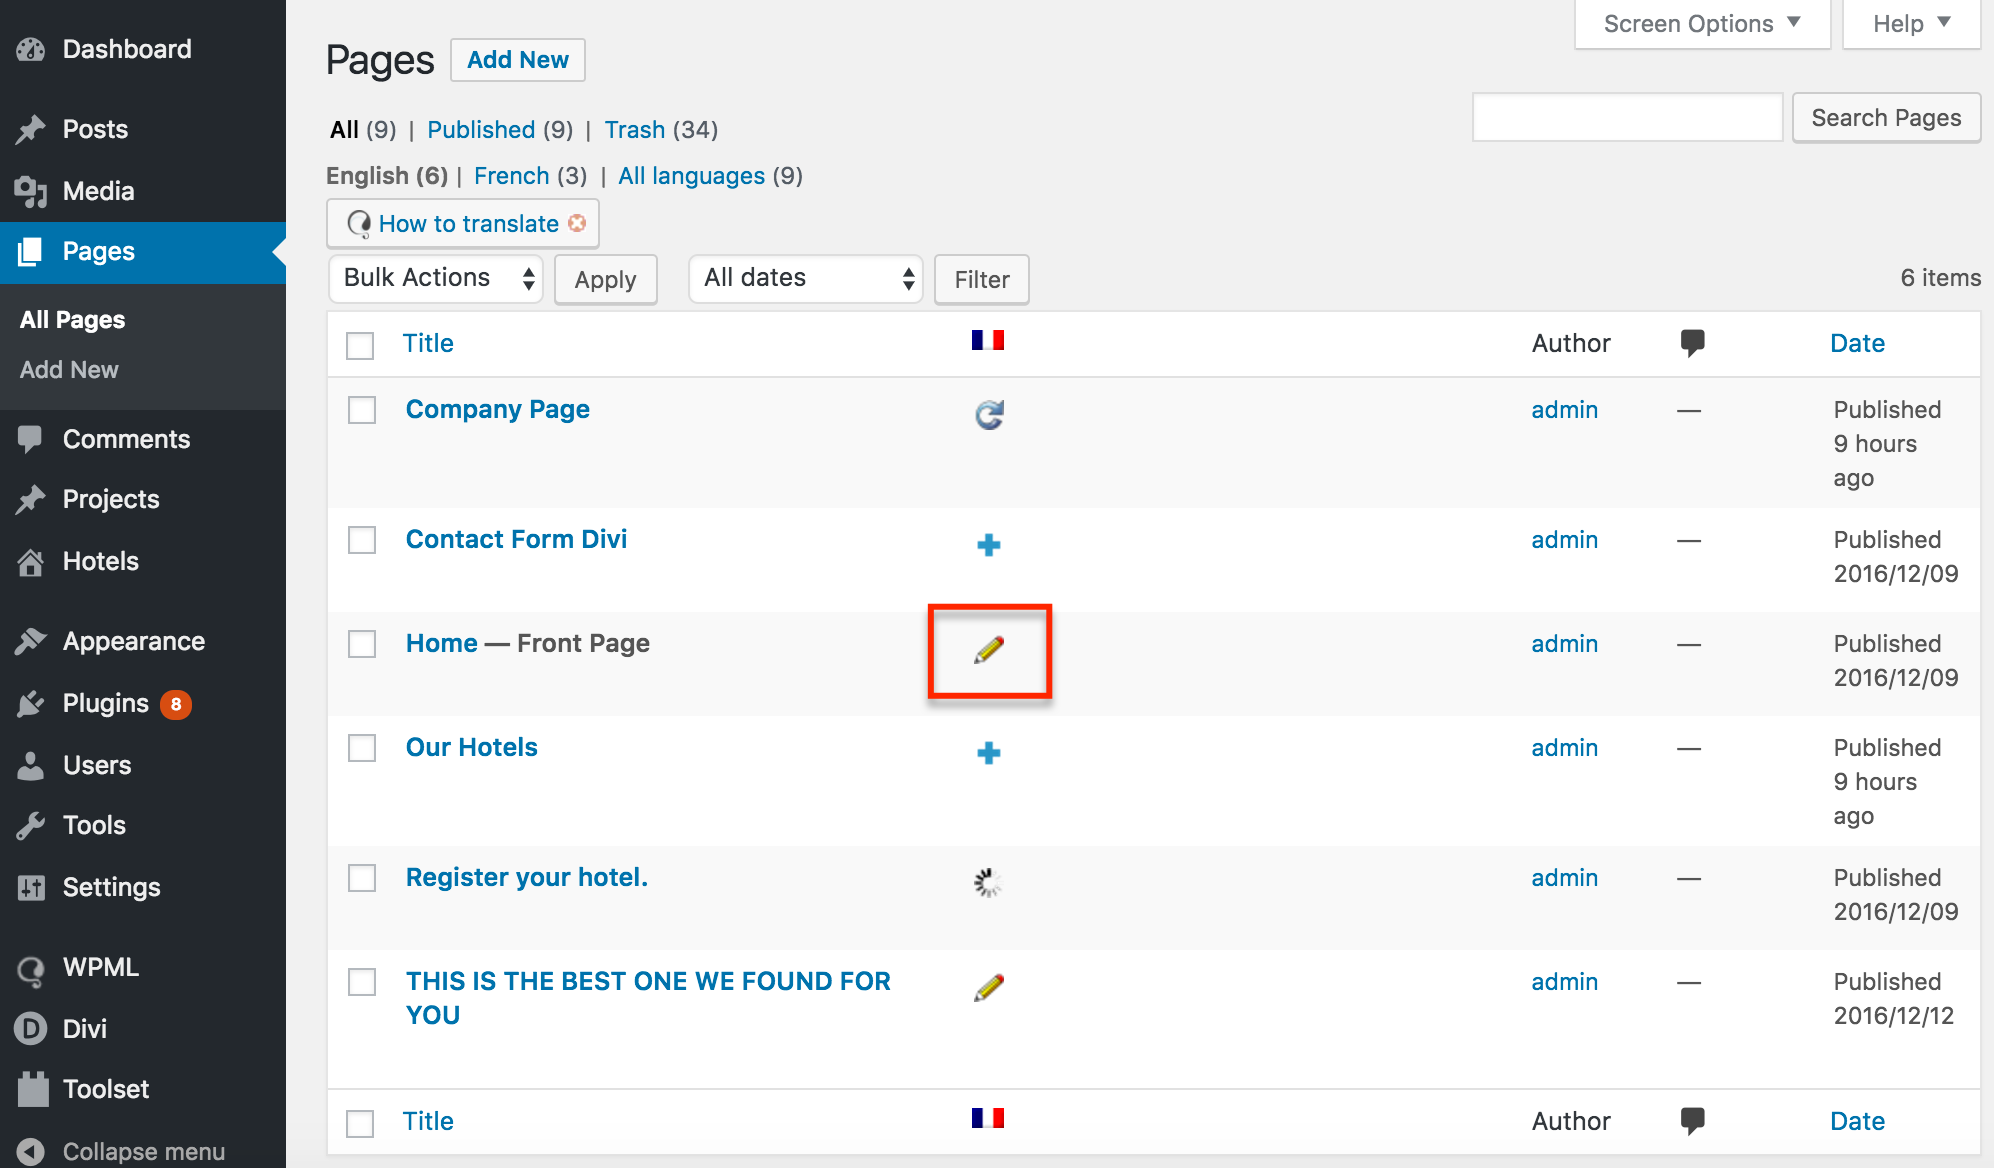The image size is (1994, 1168).
Task: Click the French flag in the table header
Action: [x=988, y=340]
